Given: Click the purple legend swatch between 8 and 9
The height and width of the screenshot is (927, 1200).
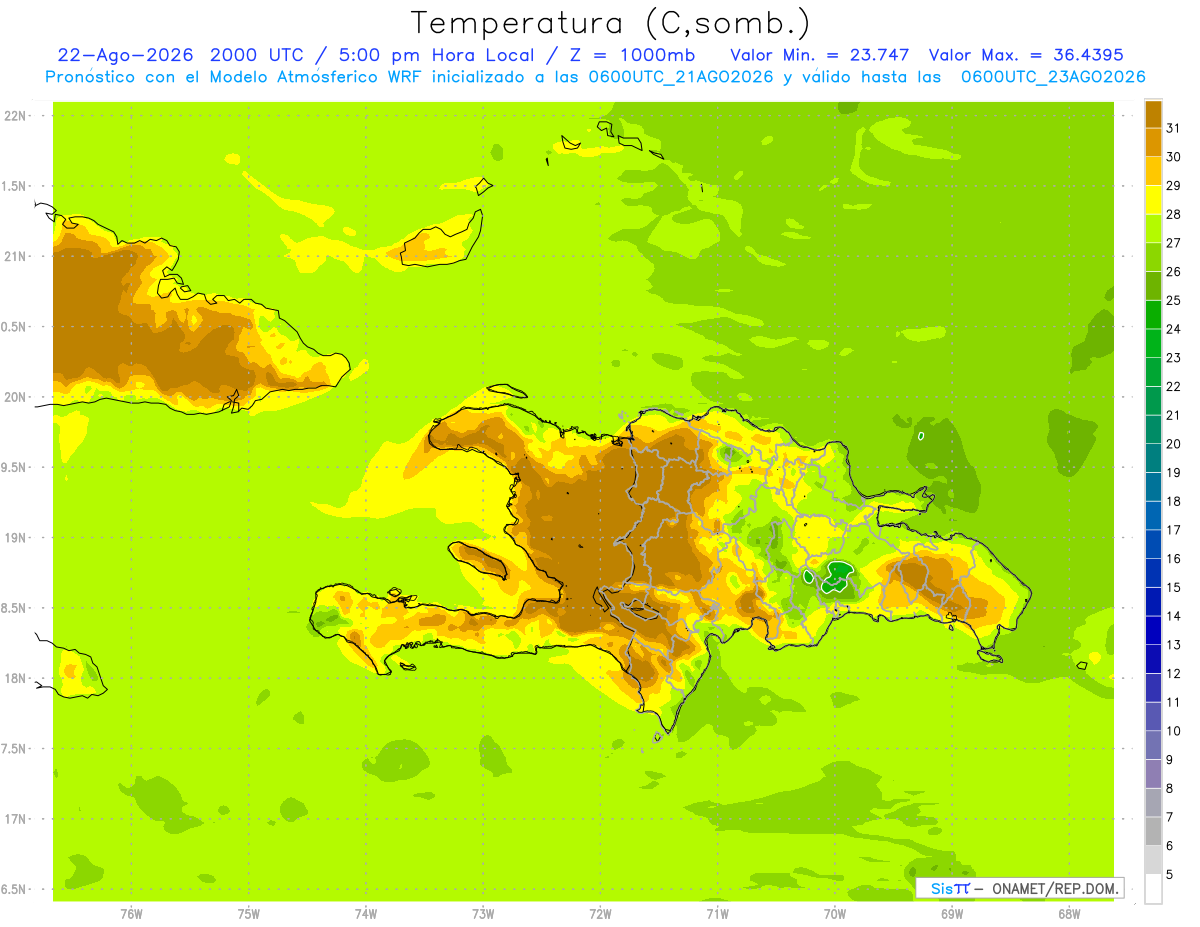Looking at the screenshot, I should [1153, 774].
